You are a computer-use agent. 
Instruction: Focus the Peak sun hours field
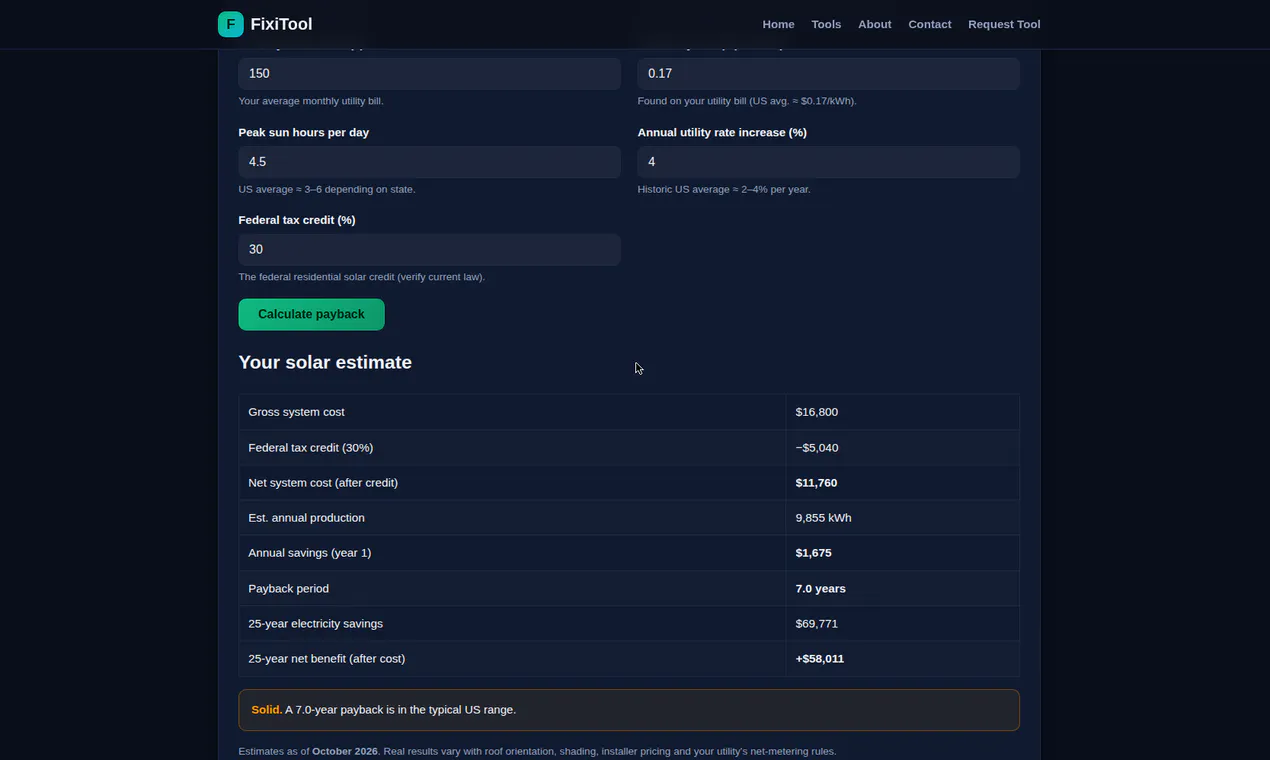tap(429, 162)
